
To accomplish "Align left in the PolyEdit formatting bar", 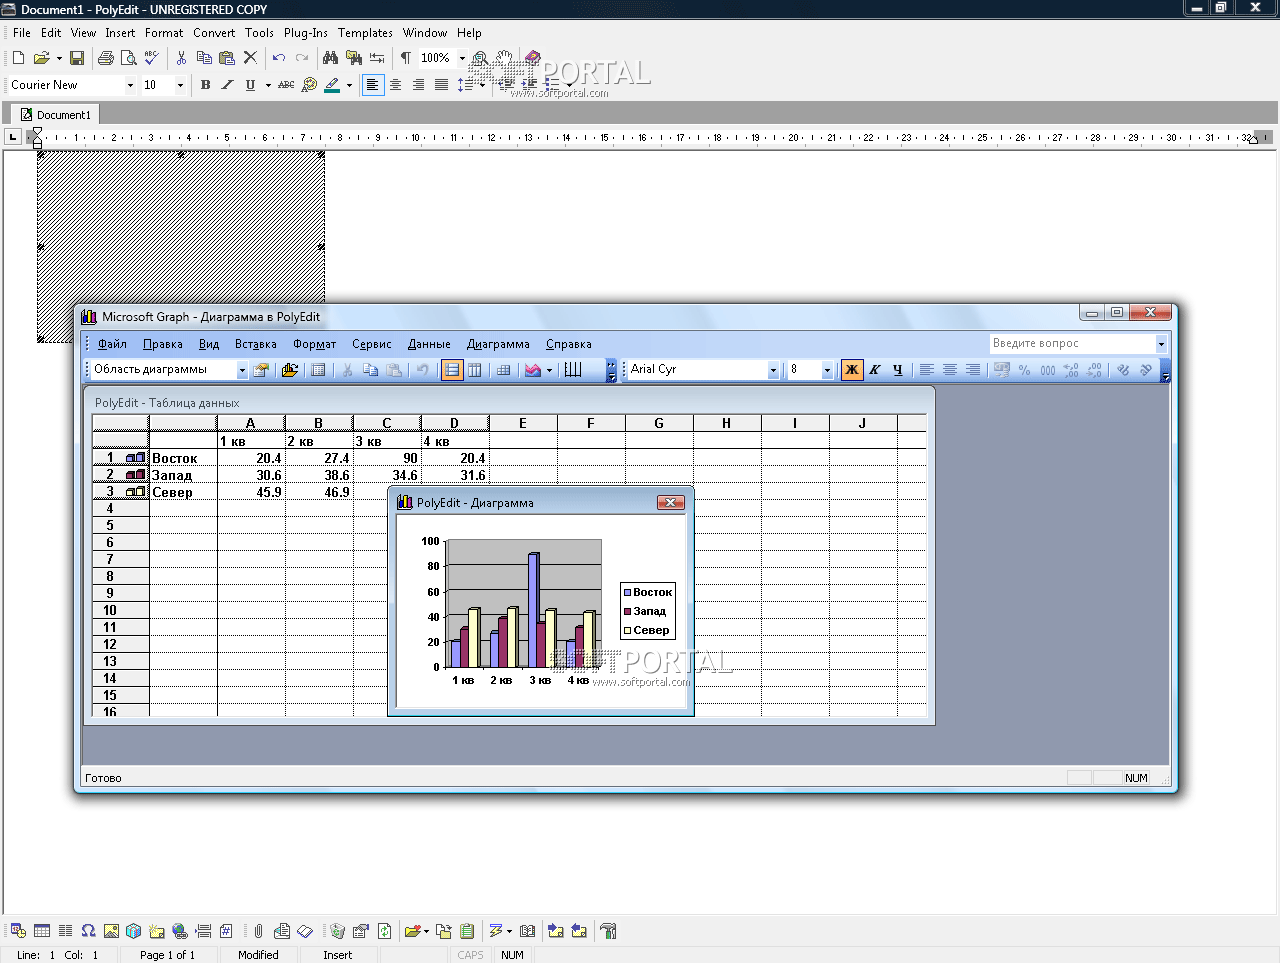I will point(372,85).
